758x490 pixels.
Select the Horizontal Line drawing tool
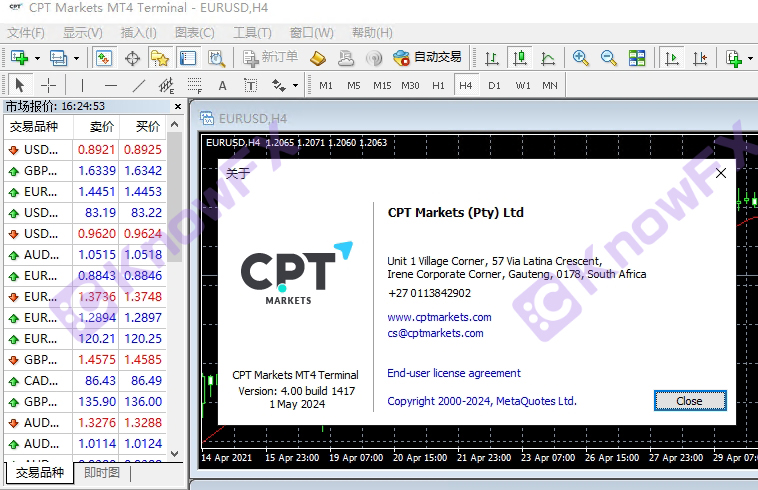point(111,86)
